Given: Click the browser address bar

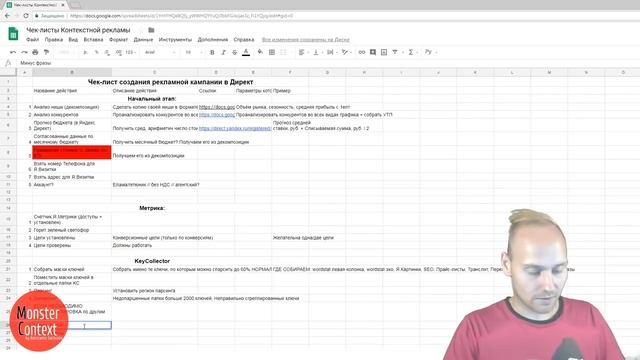Looking at the screenshot, I should (327, 16).
